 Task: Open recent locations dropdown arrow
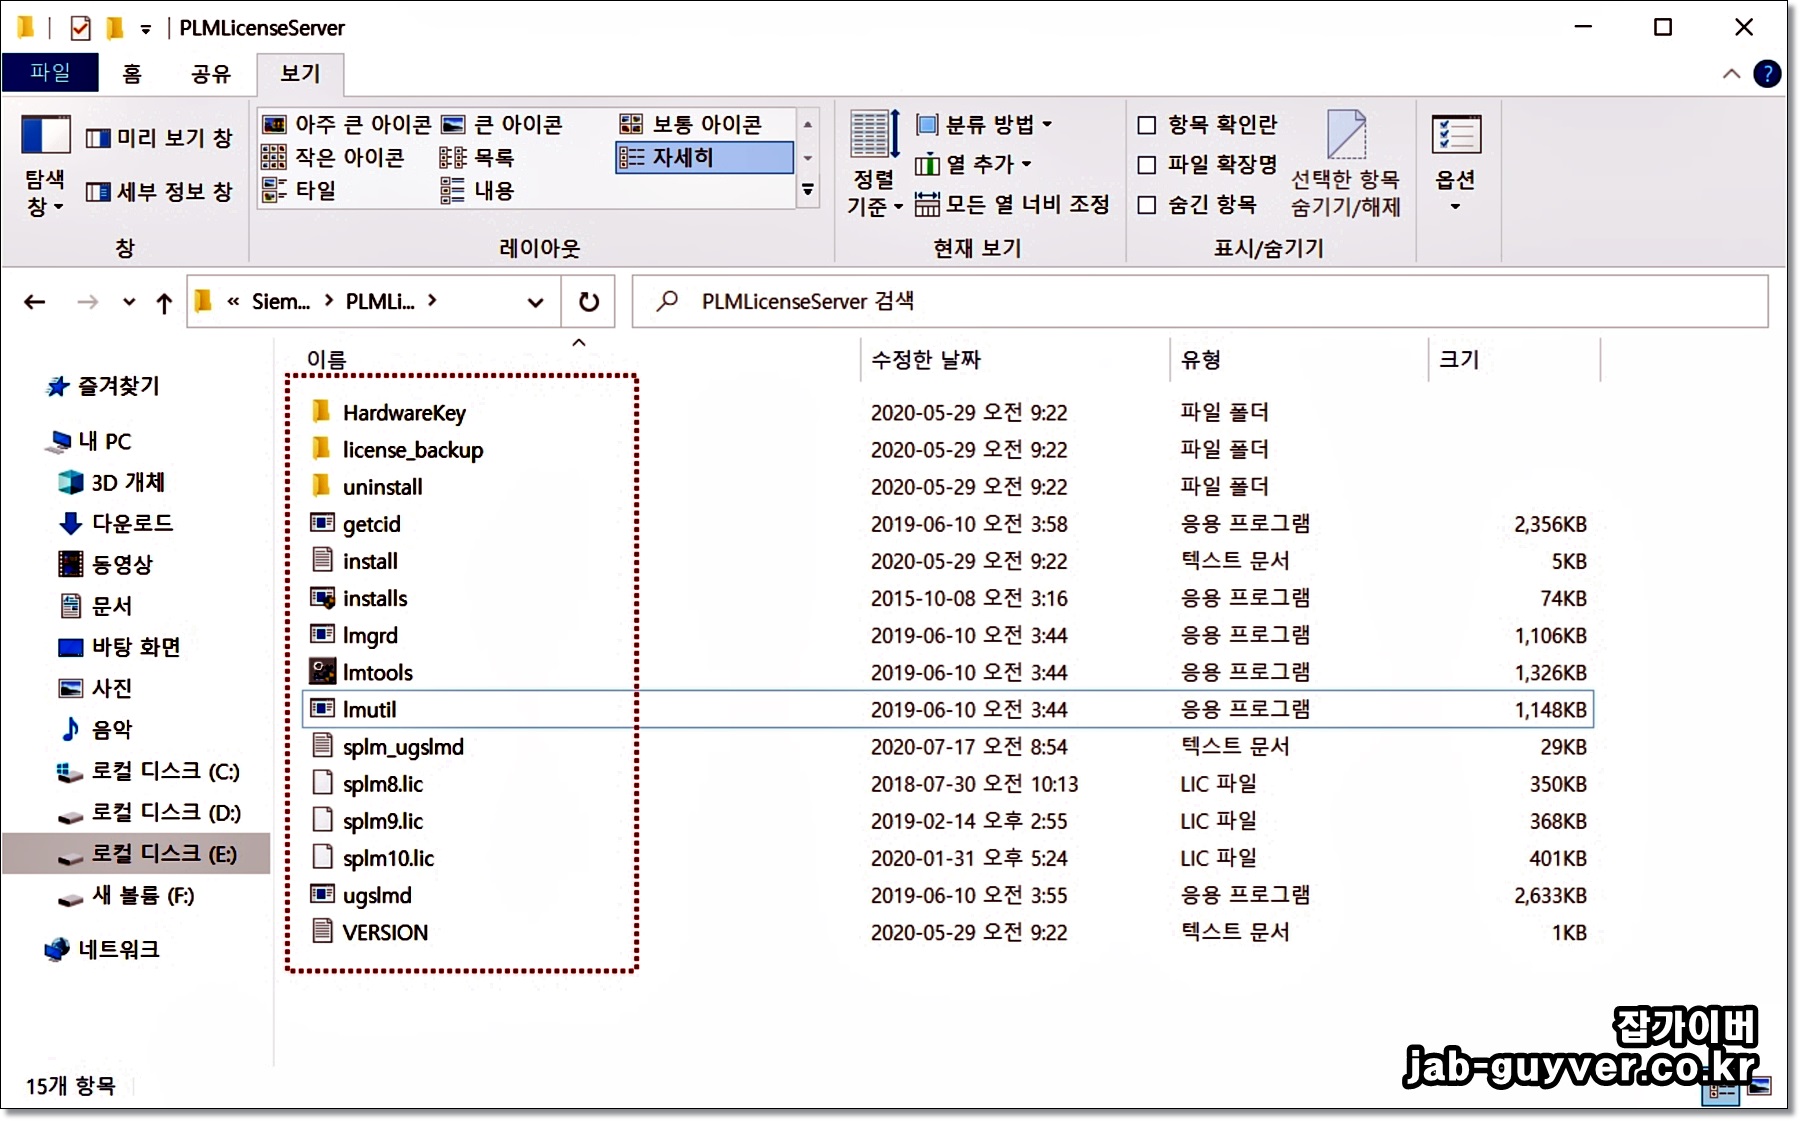129,301
